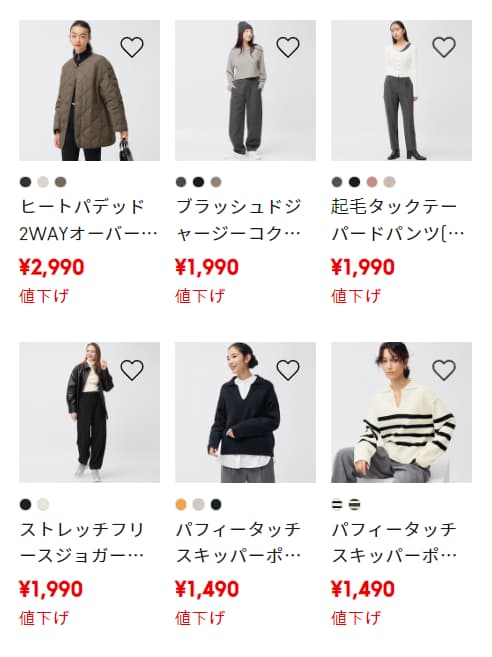Open the ヒートパデッド 2WAYオーバー product title
This screenshot has width=492, height=657.
click(88, 220)
